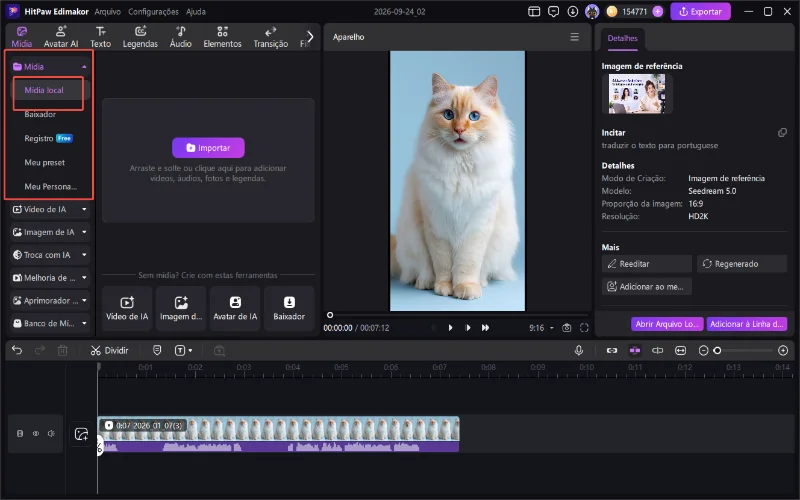Open the user avatar profile icon
This screenshot has height=500, width=800.
click(x=592, y=11)
